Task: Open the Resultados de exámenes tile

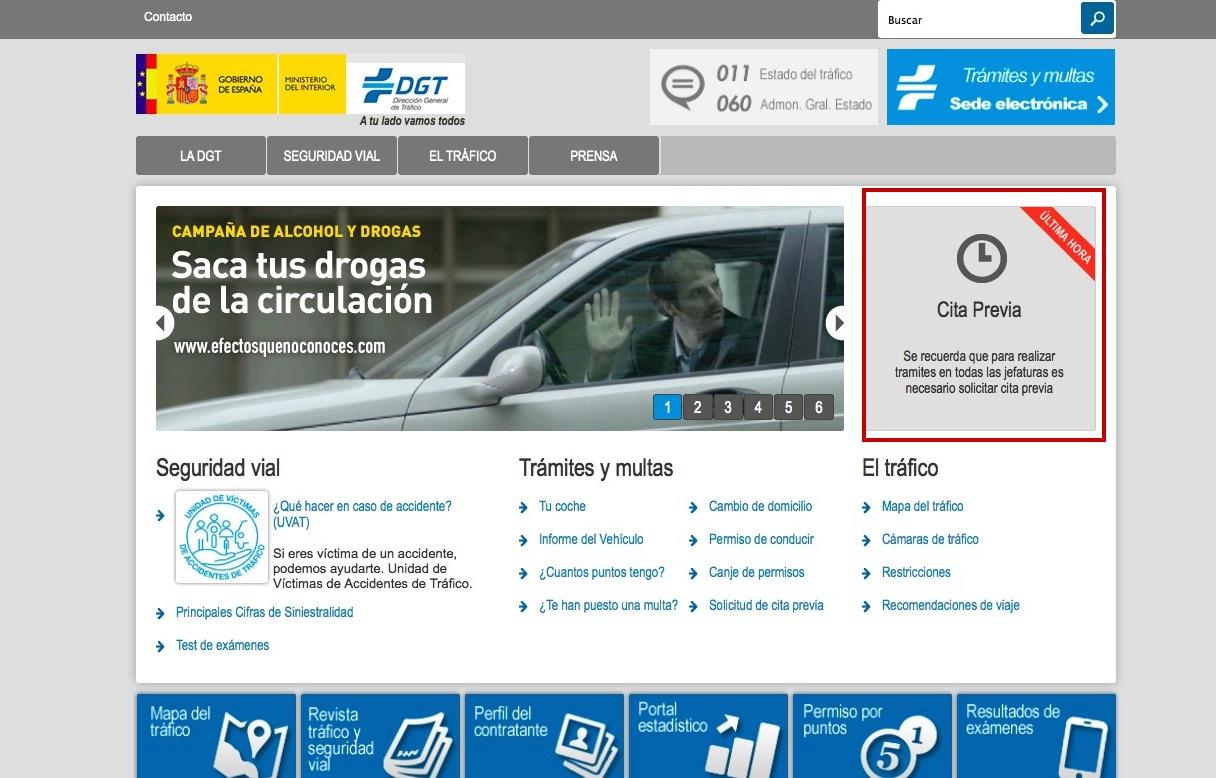Action: (x=1036, y=735)
